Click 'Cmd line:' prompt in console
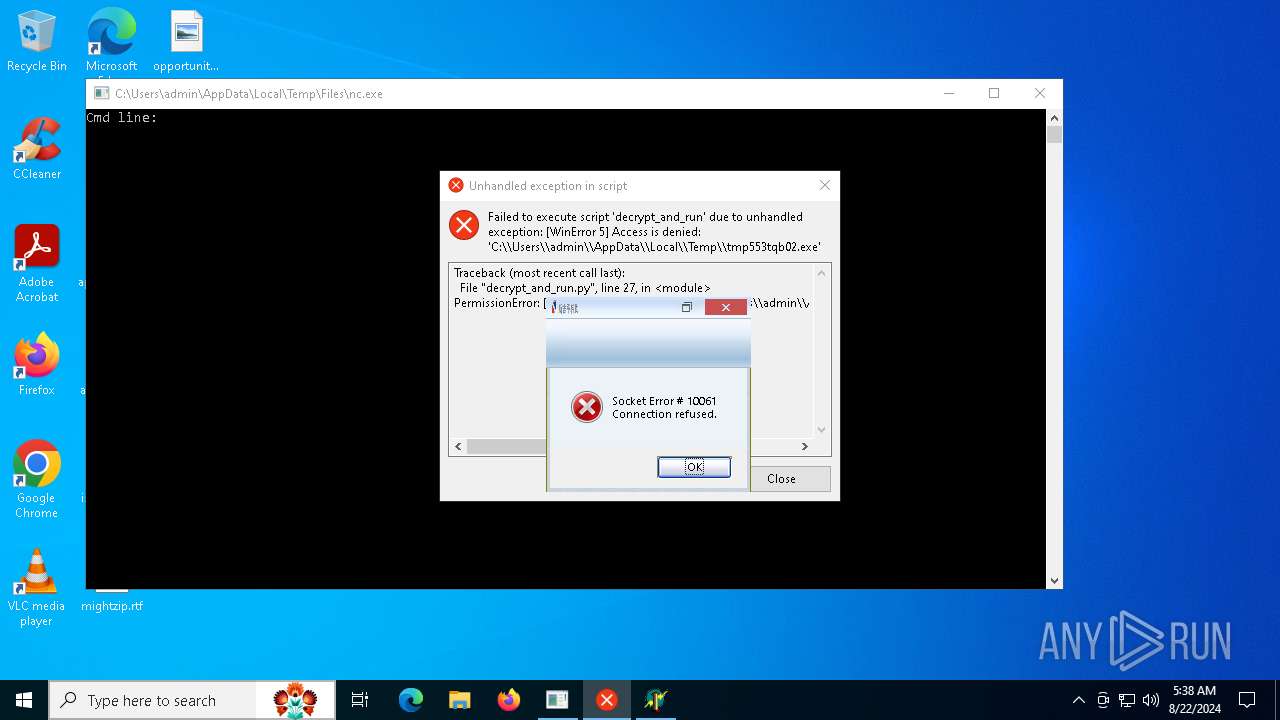 tap(122, 118)
